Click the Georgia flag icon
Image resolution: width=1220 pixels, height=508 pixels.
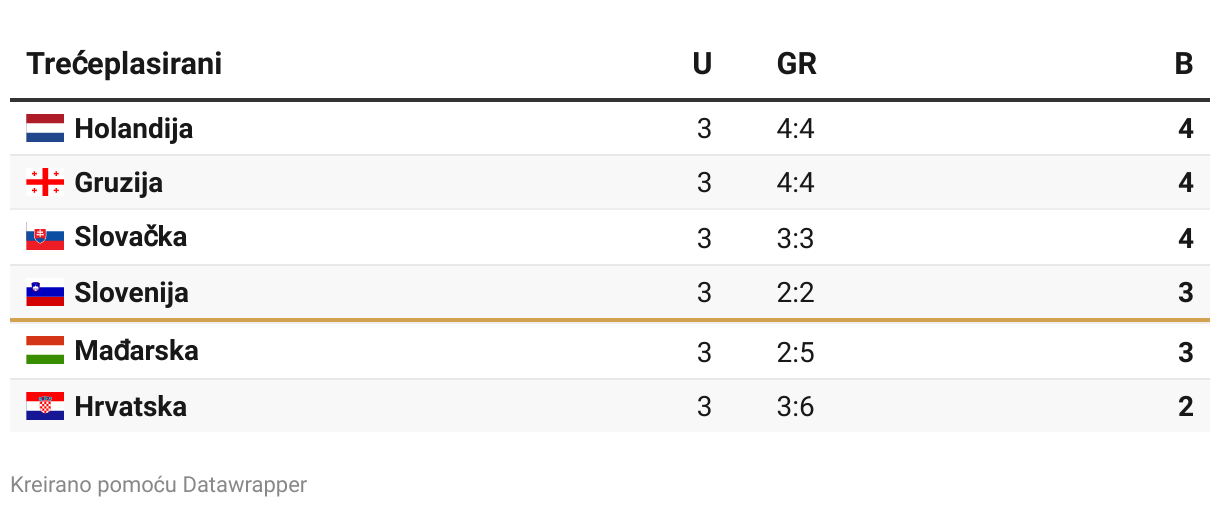(45, 182)
